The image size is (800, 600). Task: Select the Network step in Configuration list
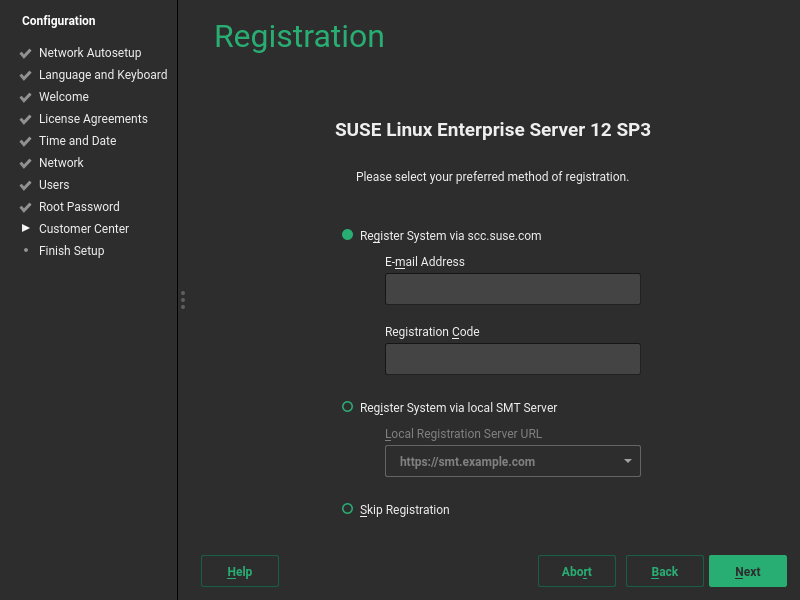pos(61,163)
